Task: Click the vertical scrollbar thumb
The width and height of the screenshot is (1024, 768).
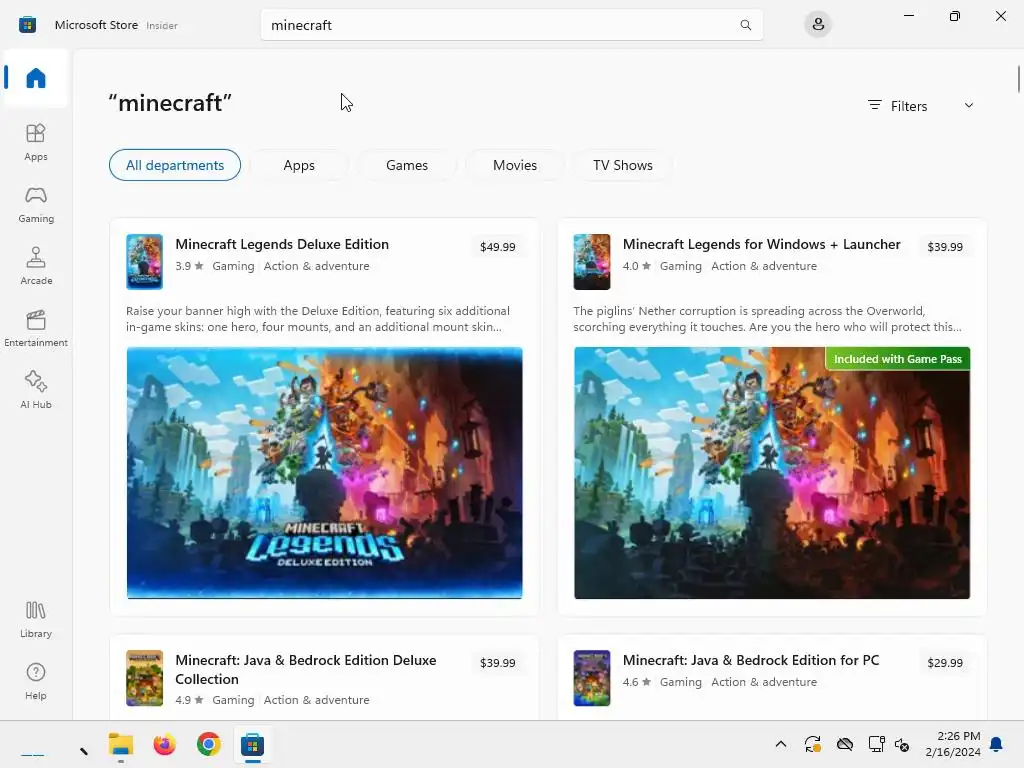Action: point(1018,79)
